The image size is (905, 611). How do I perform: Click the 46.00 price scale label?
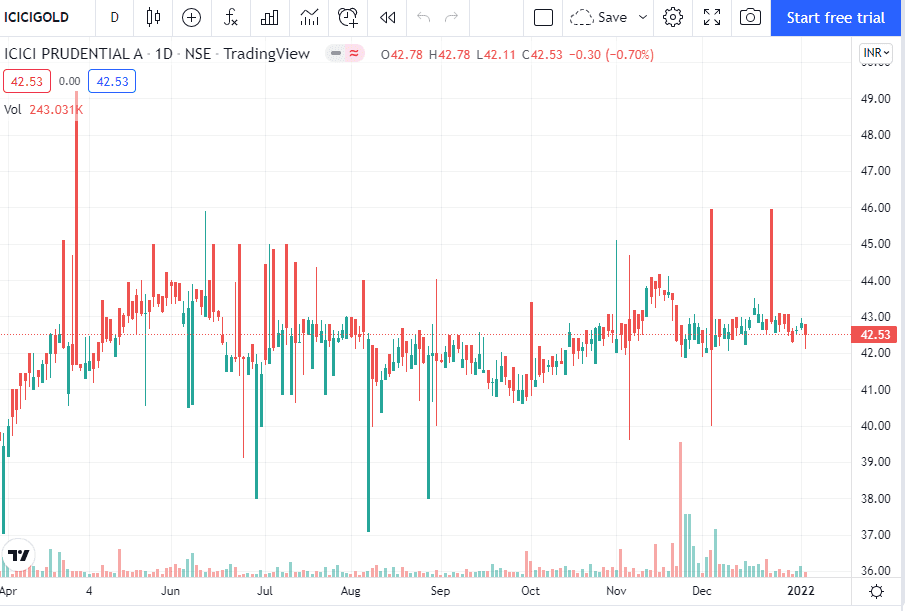[x=876, y=208]
